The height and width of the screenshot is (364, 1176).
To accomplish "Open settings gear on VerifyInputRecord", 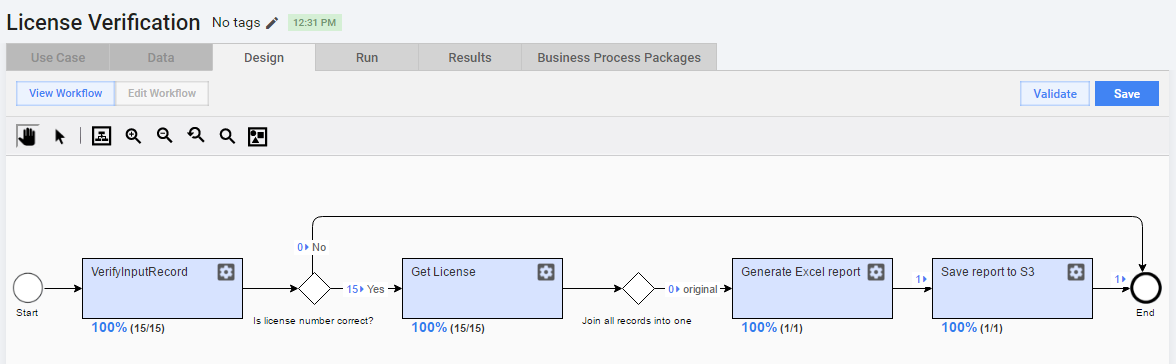I will (x=226, y=272).
